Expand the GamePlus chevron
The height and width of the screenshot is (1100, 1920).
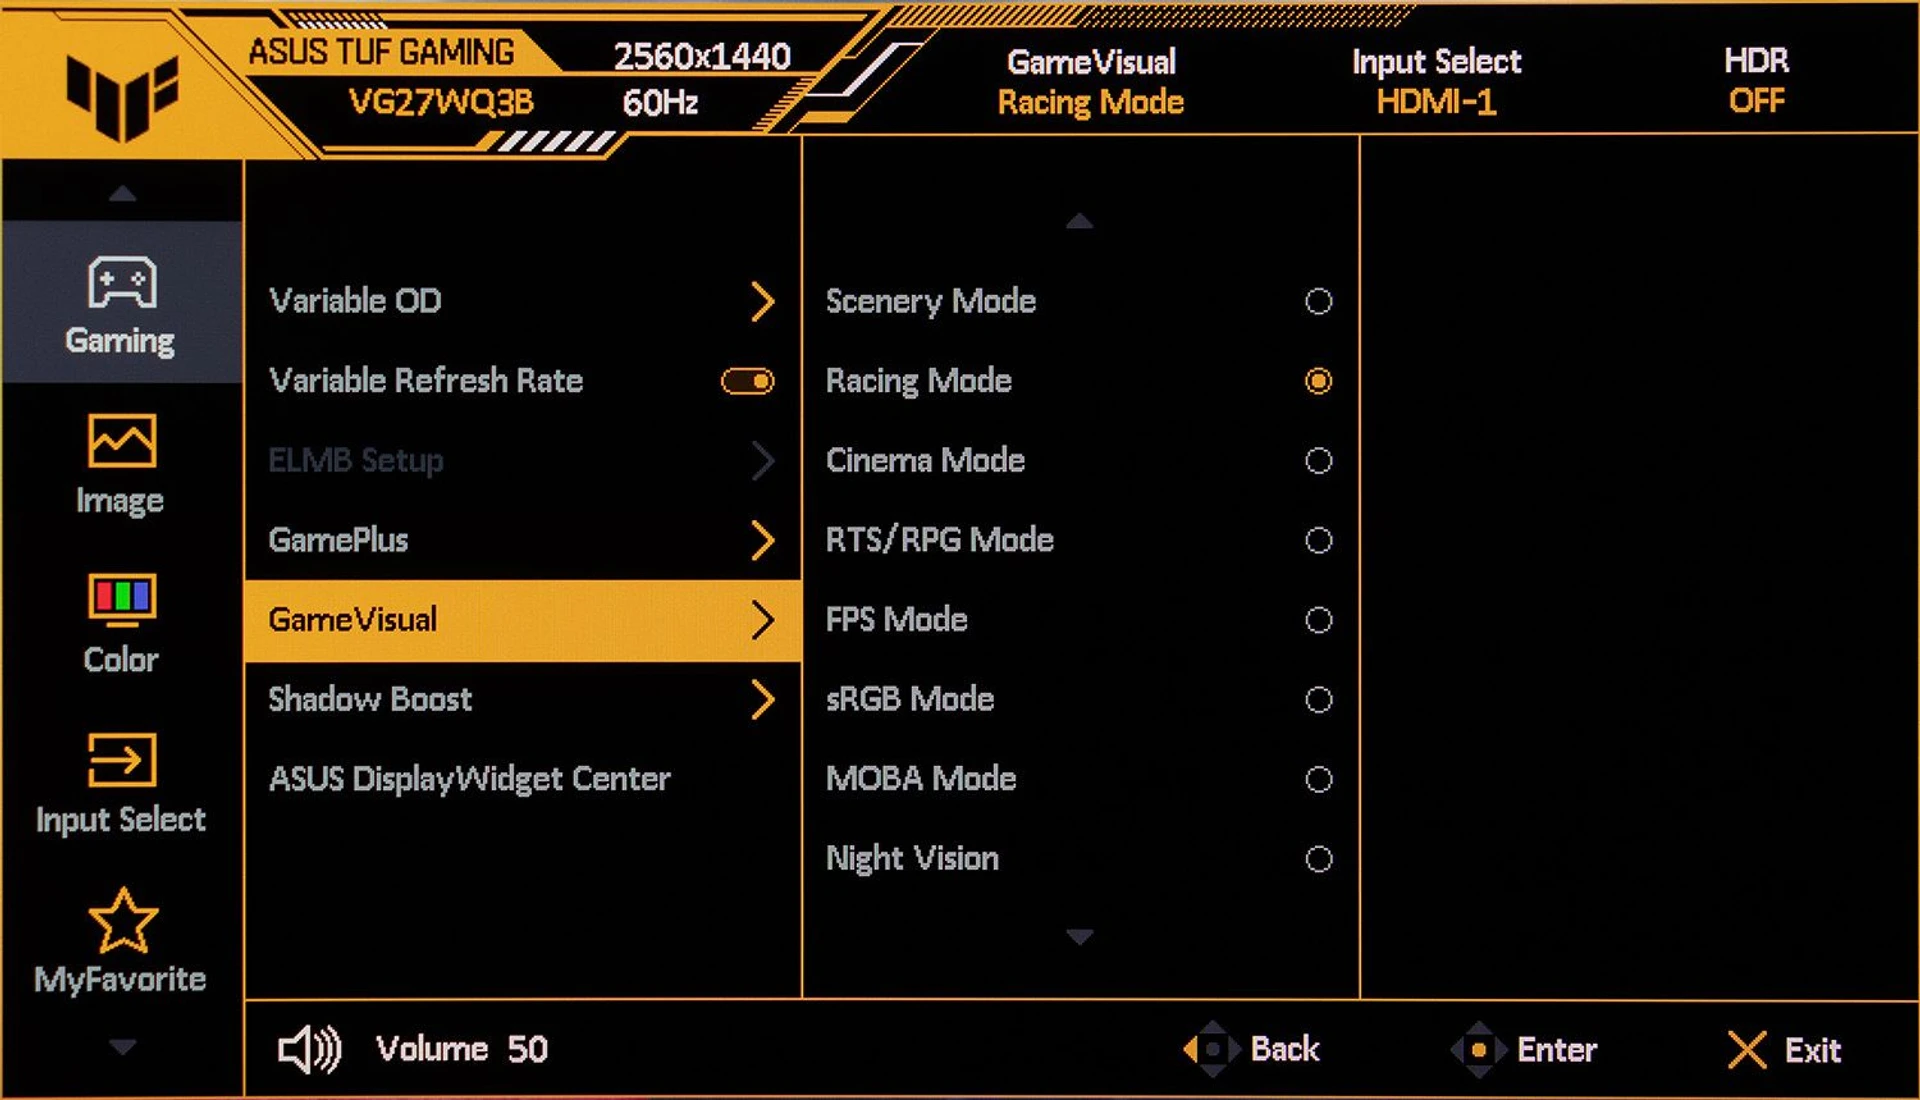[763, 540]
